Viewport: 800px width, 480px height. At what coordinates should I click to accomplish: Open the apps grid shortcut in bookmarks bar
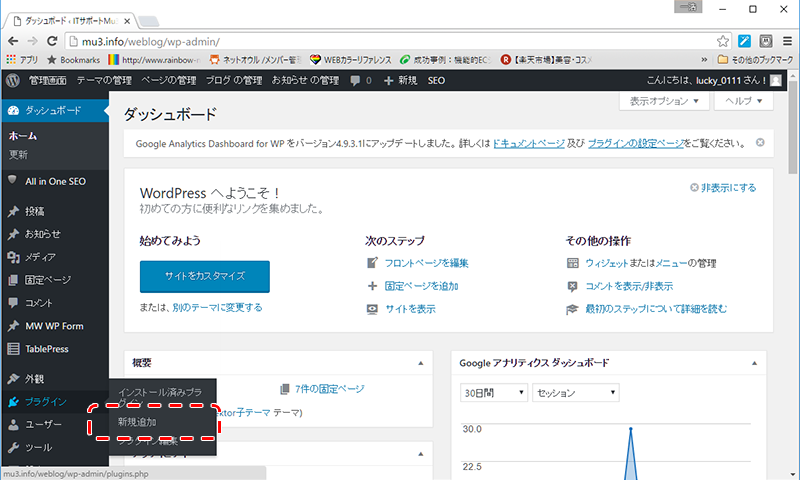11,60
